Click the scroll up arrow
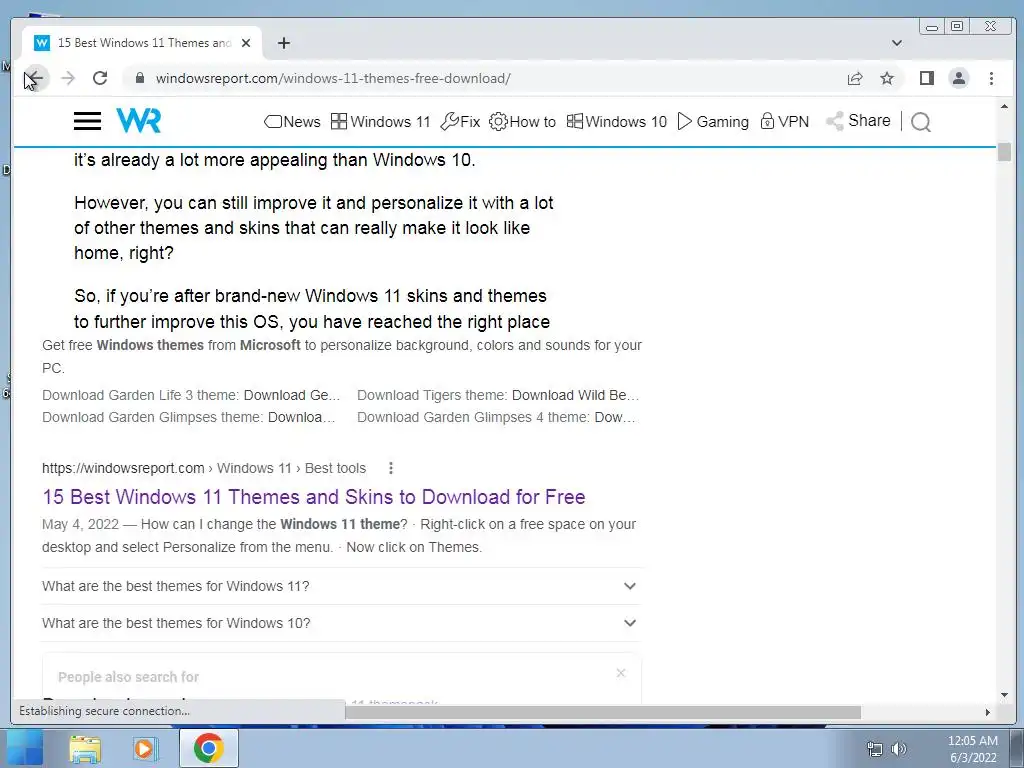Screen dimensions: 1024x768 [1004, 106]
